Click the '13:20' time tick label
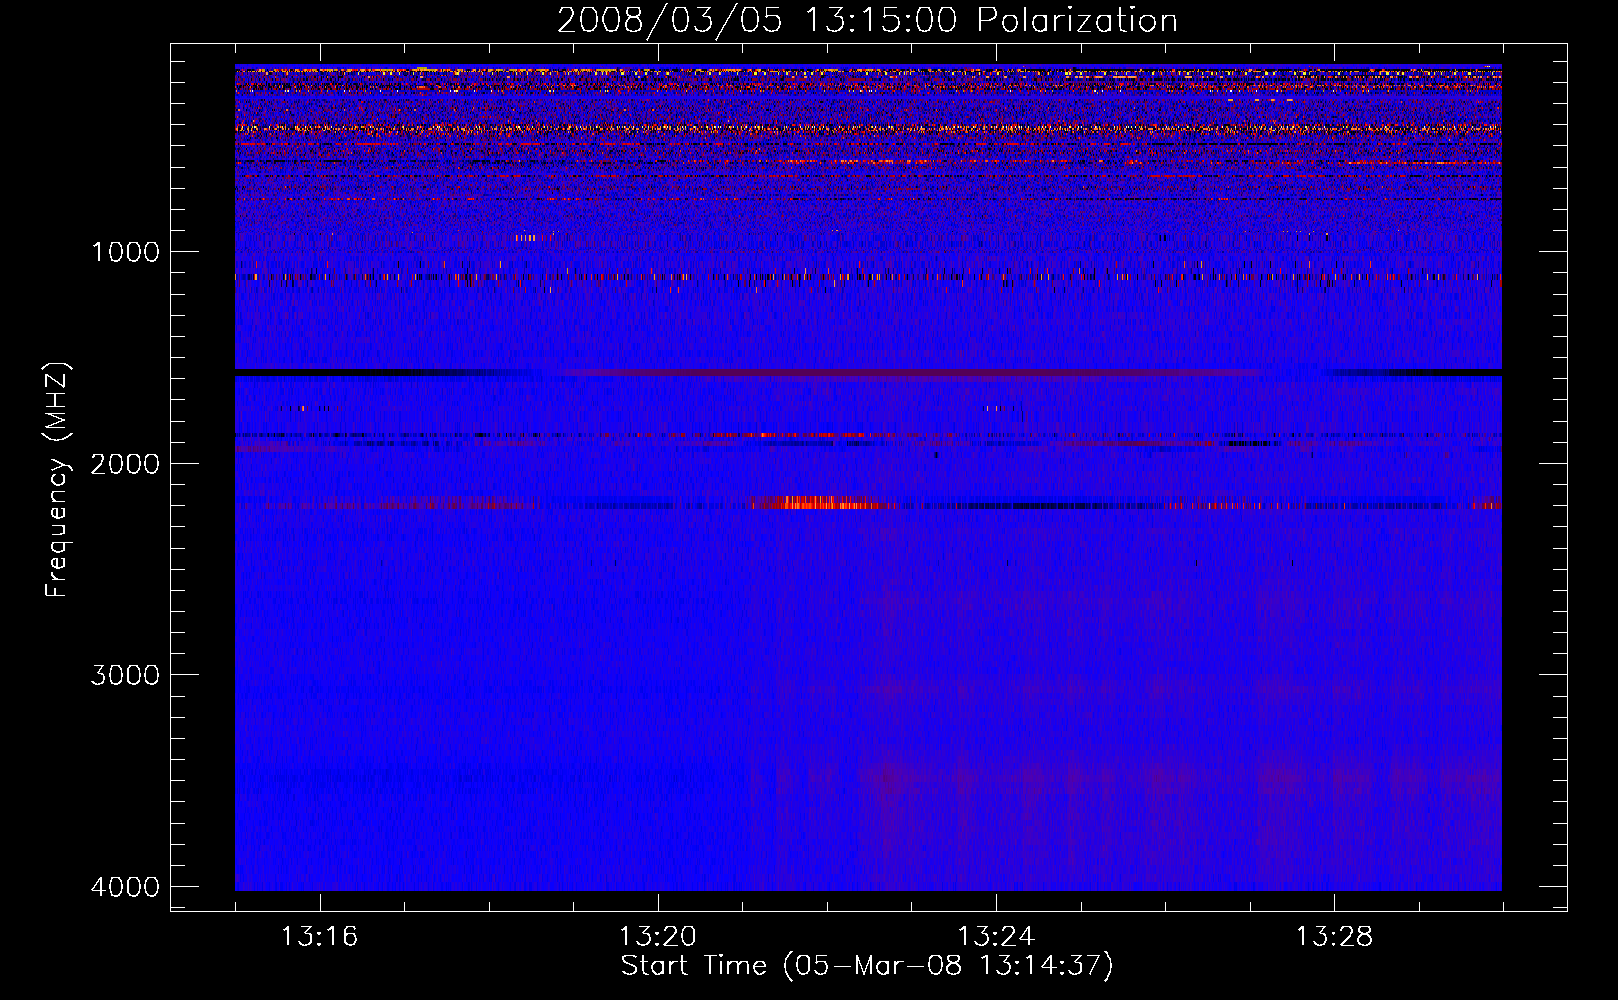Image resolution: width=1618 pixels, height=1000 pixels. 657,937
